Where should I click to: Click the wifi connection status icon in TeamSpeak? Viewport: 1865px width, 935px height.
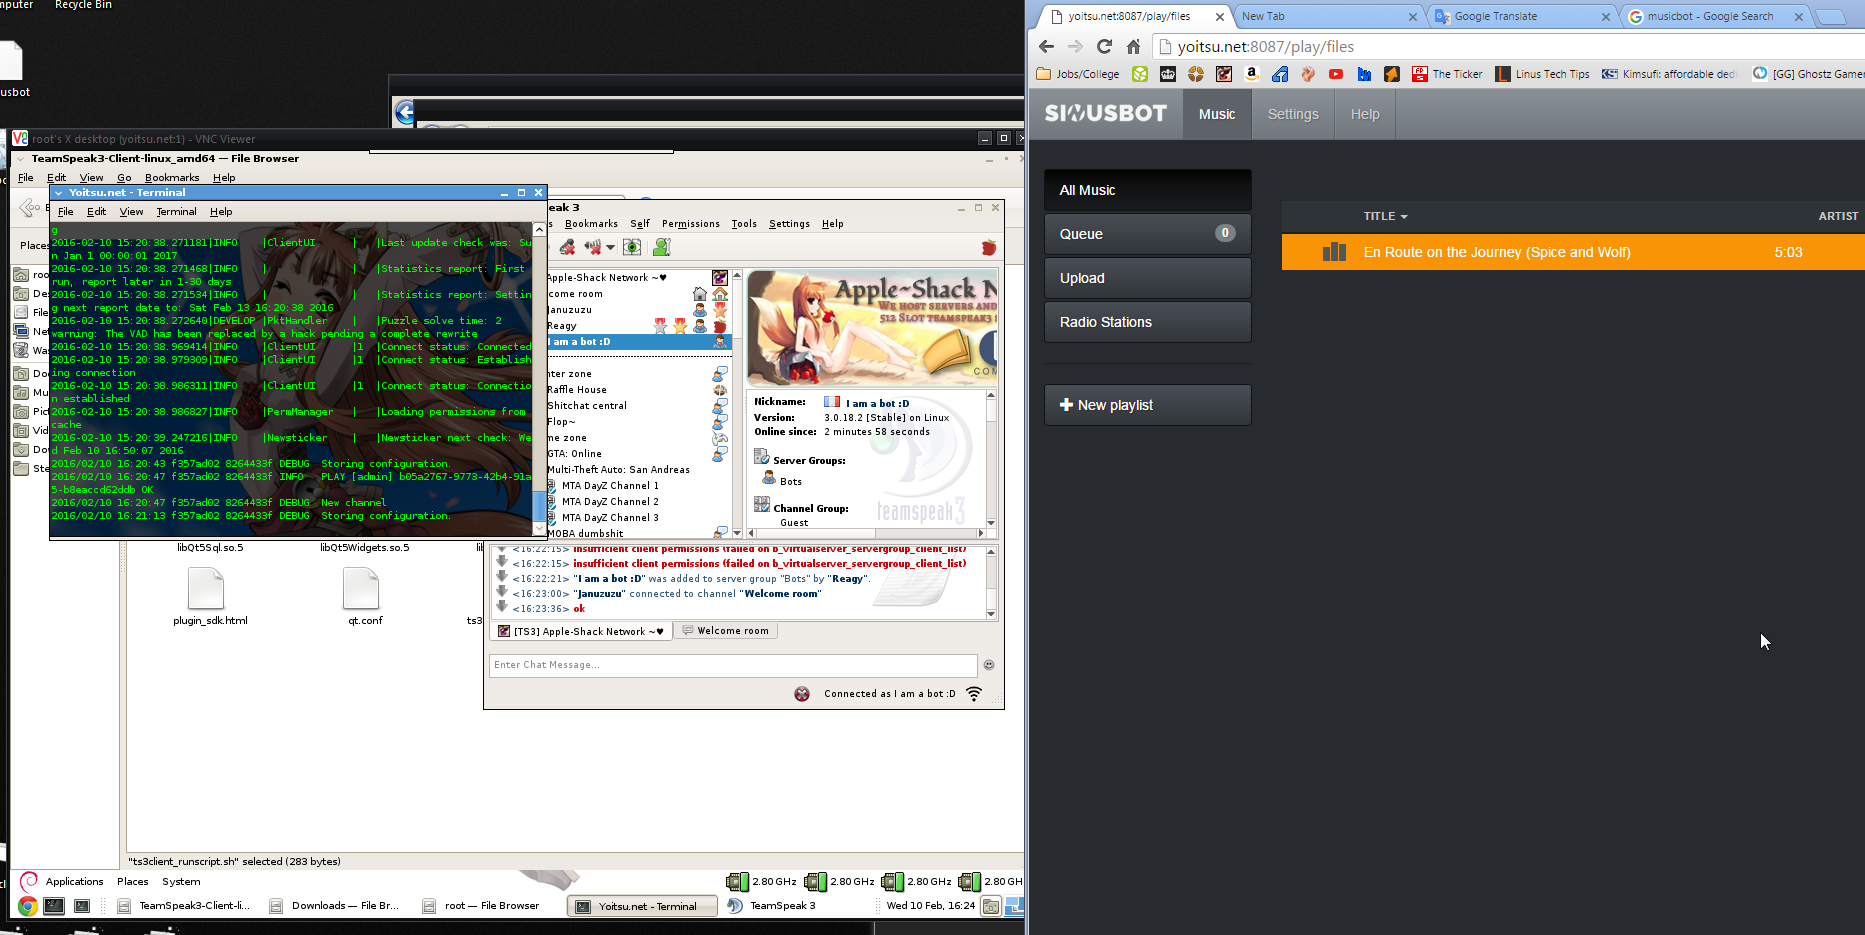click(974, 694)
